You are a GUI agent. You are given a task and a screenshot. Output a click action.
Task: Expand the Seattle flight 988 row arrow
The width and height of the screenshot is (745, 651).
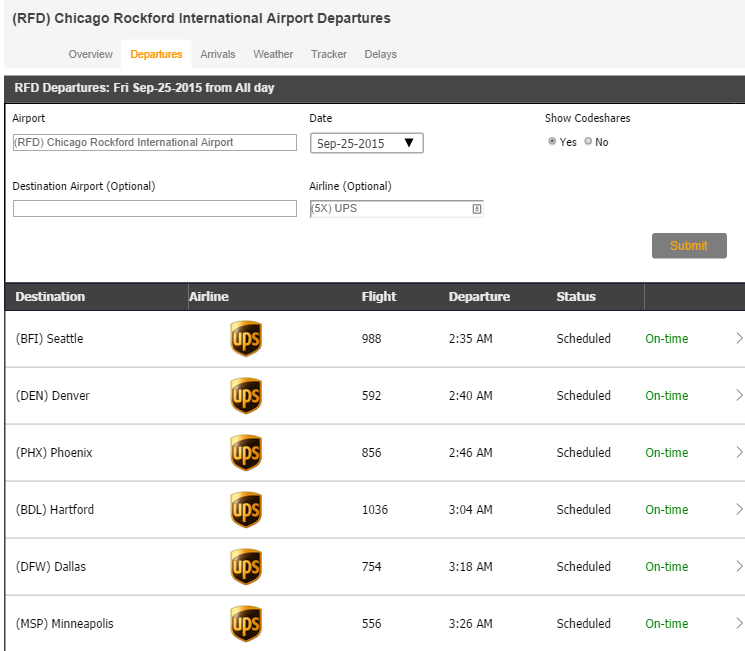739,339
